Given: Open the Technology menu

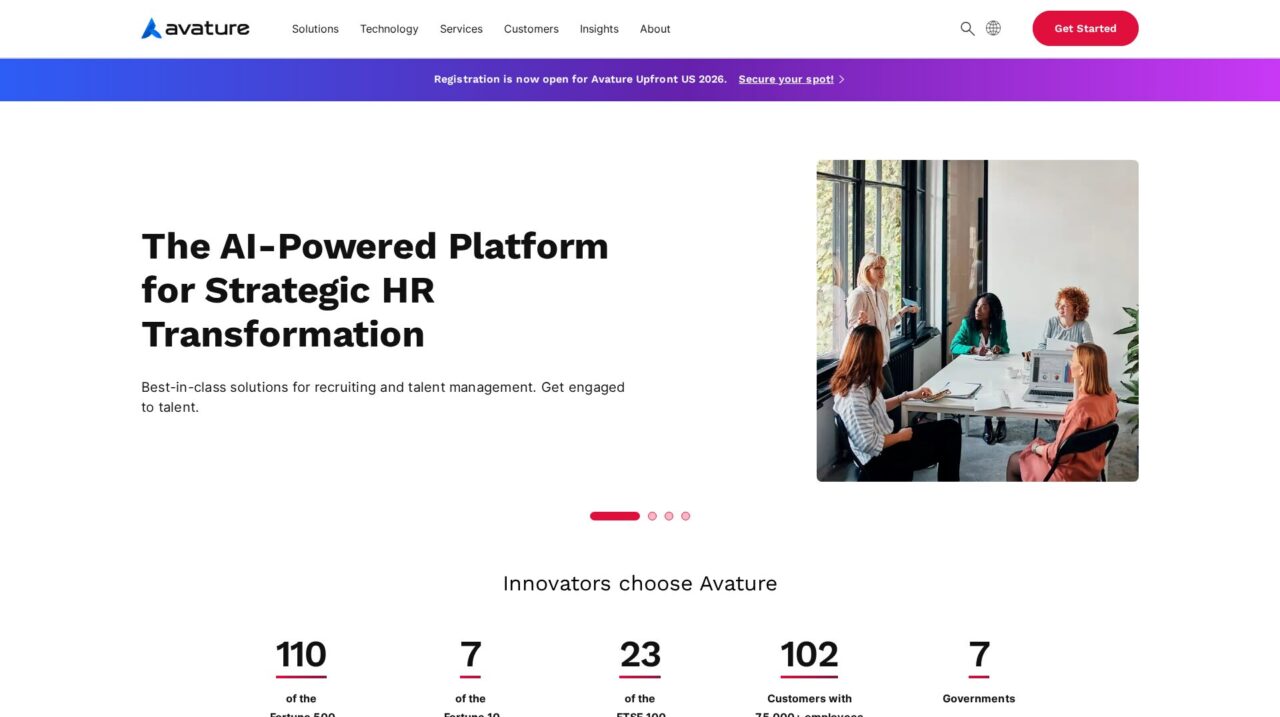Looking at the screenshot, I should coord(389,29).
